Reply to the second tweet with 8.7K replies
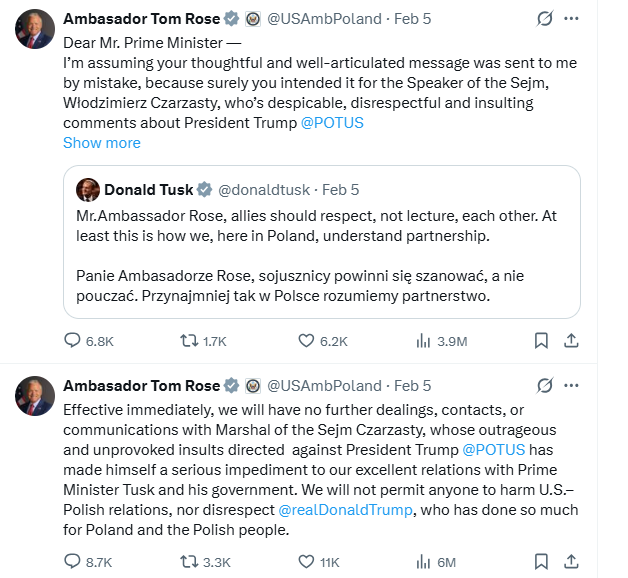This screenshot has height=578, width=628. point(72,561)
